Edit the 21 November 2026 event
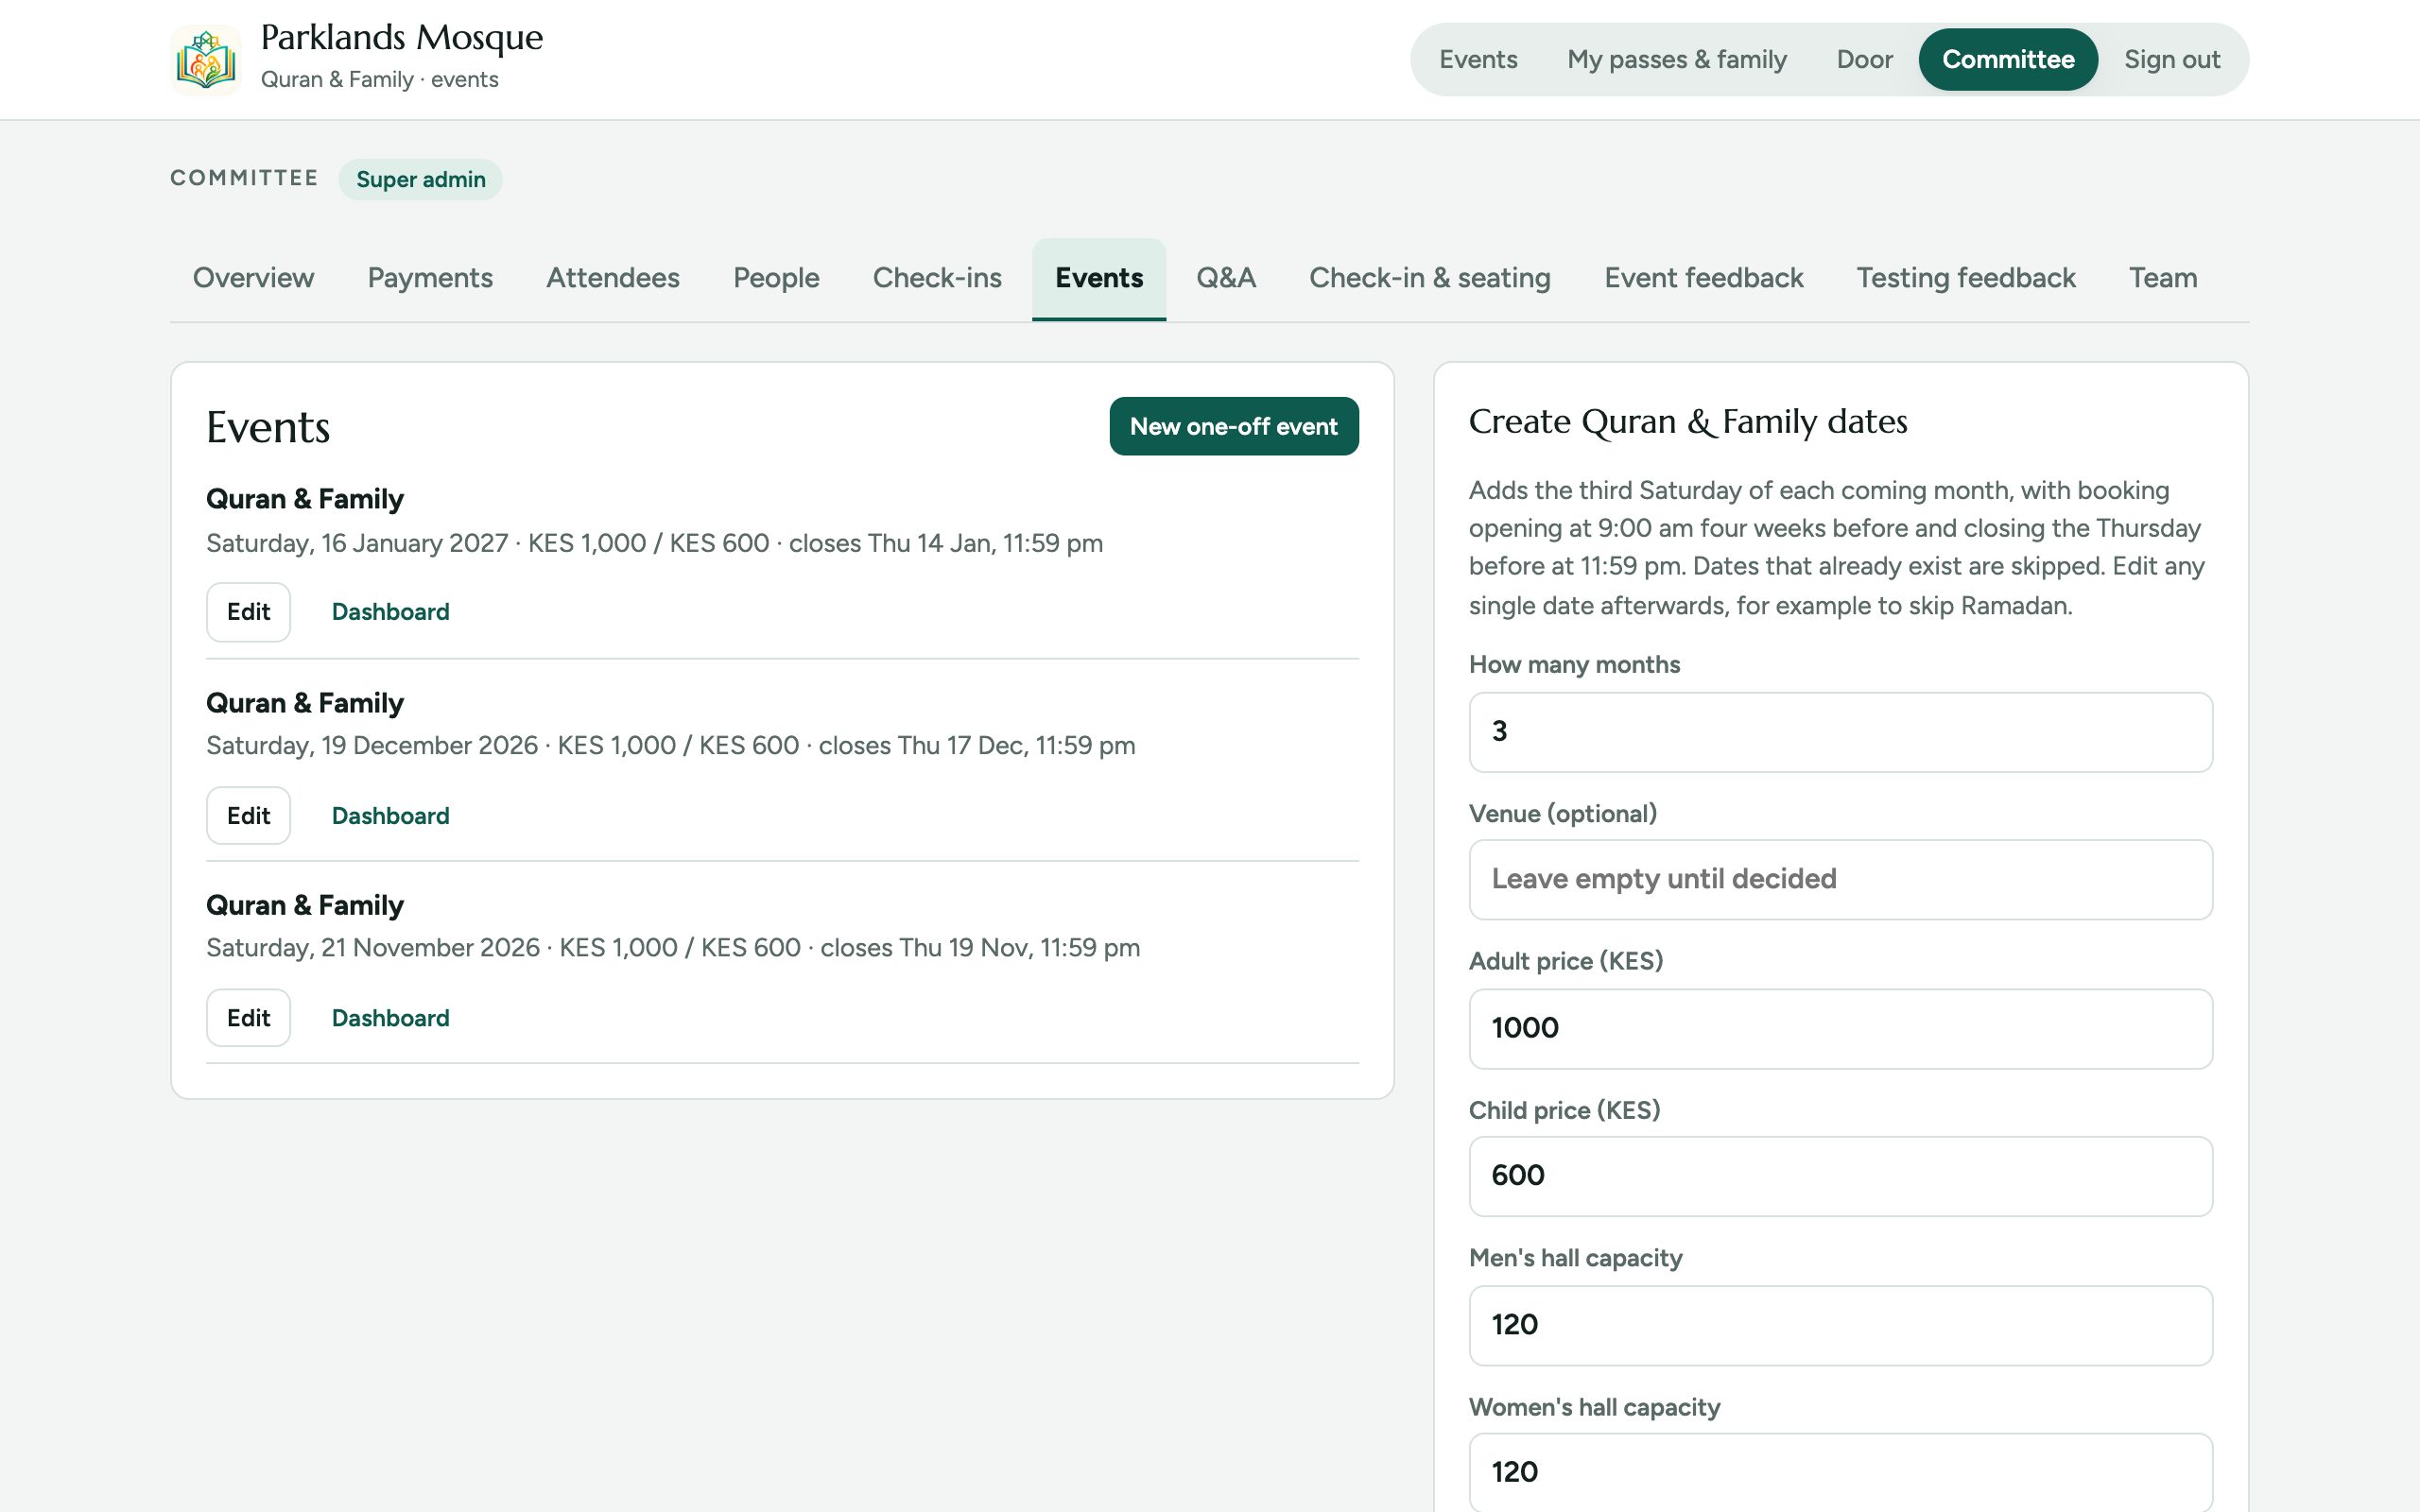The image size is (2420, 1512). click(x=248, y=1018)
